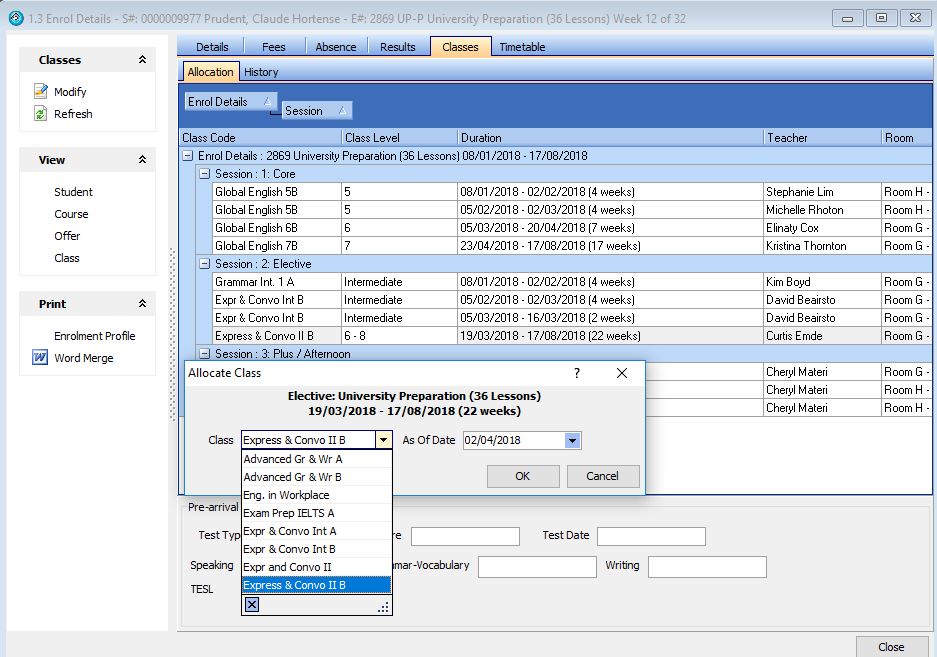Select Exam Prep IELTS A from list
The height and width of the screenshot is (657, 937).
pos(289,513)
